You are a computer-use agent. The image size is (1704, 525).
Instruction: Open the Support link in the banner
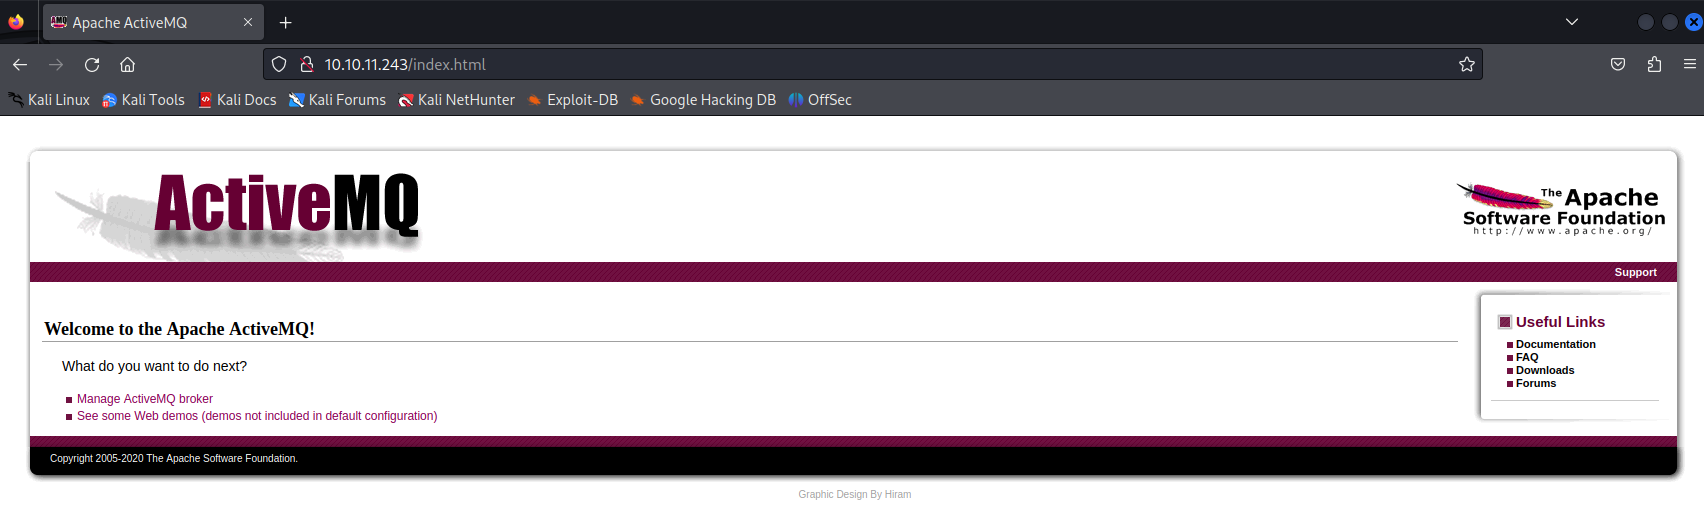[1635, 272]
